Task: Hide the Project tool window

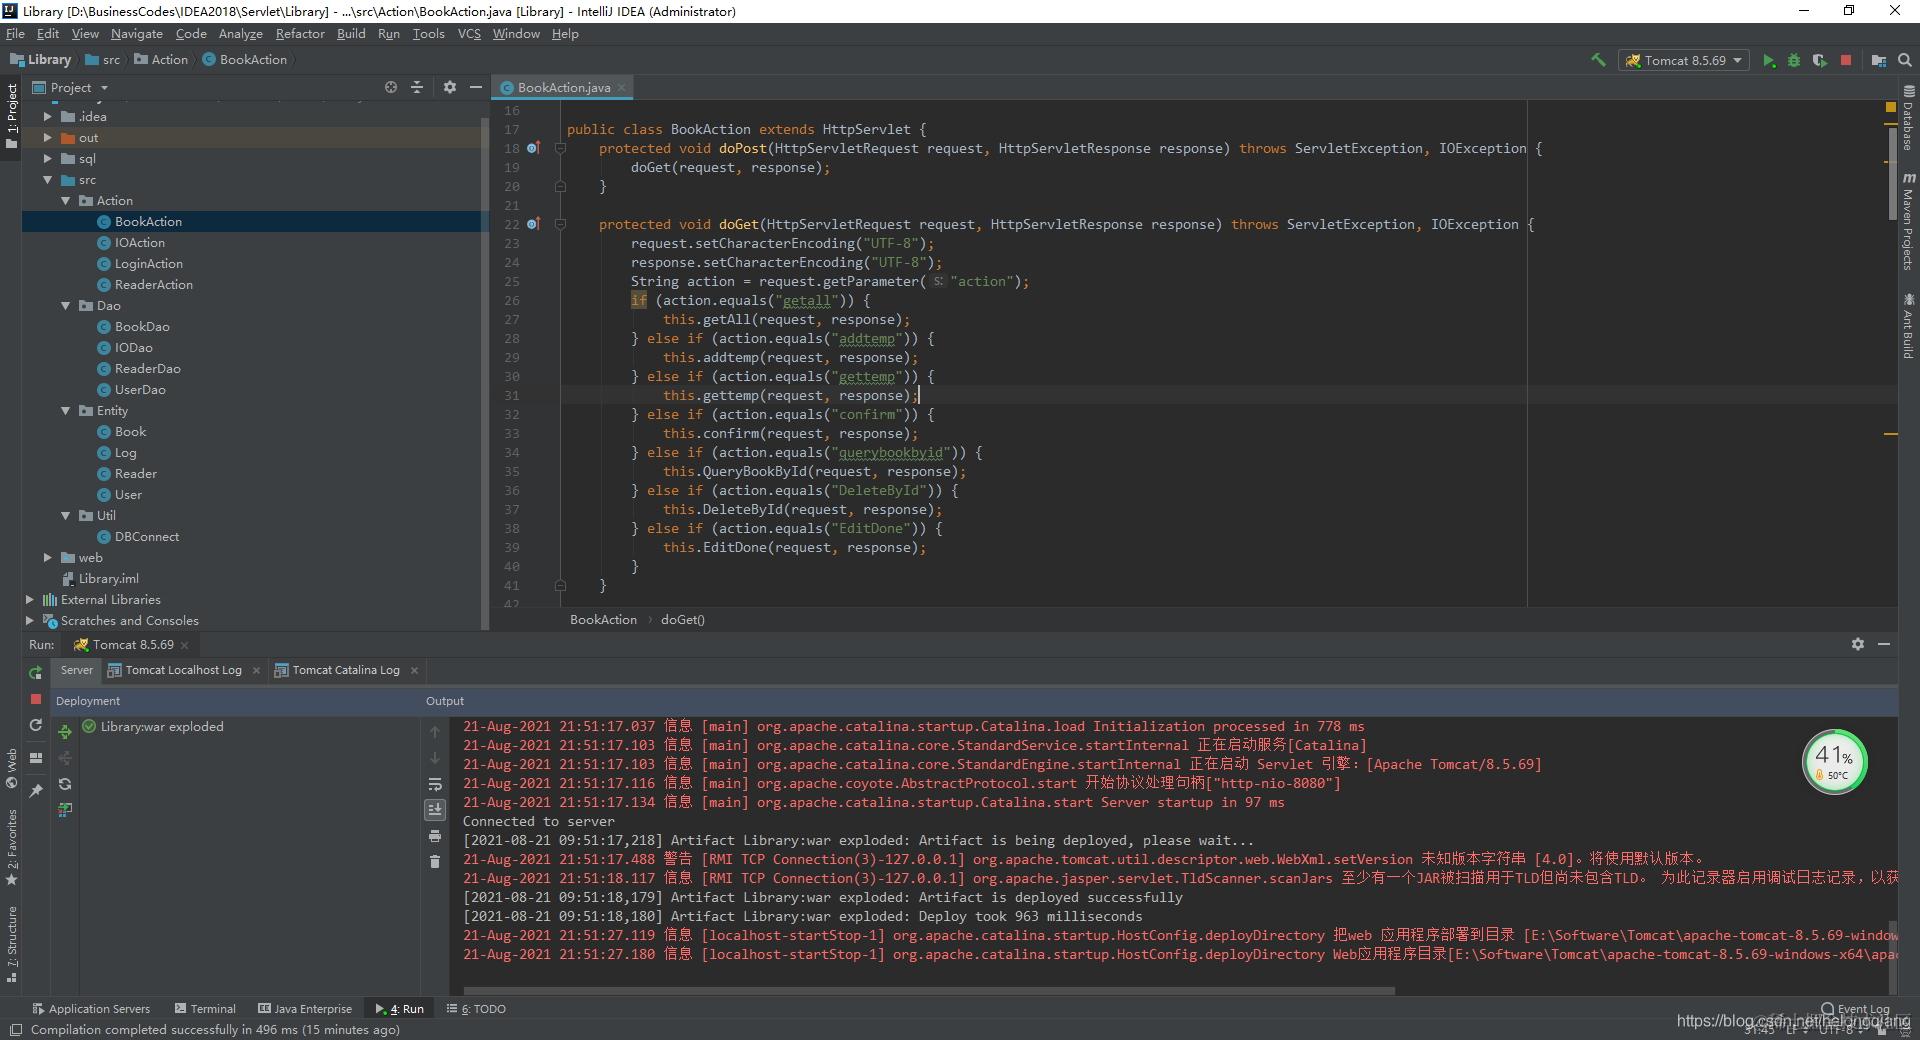Action: (476, 87)
